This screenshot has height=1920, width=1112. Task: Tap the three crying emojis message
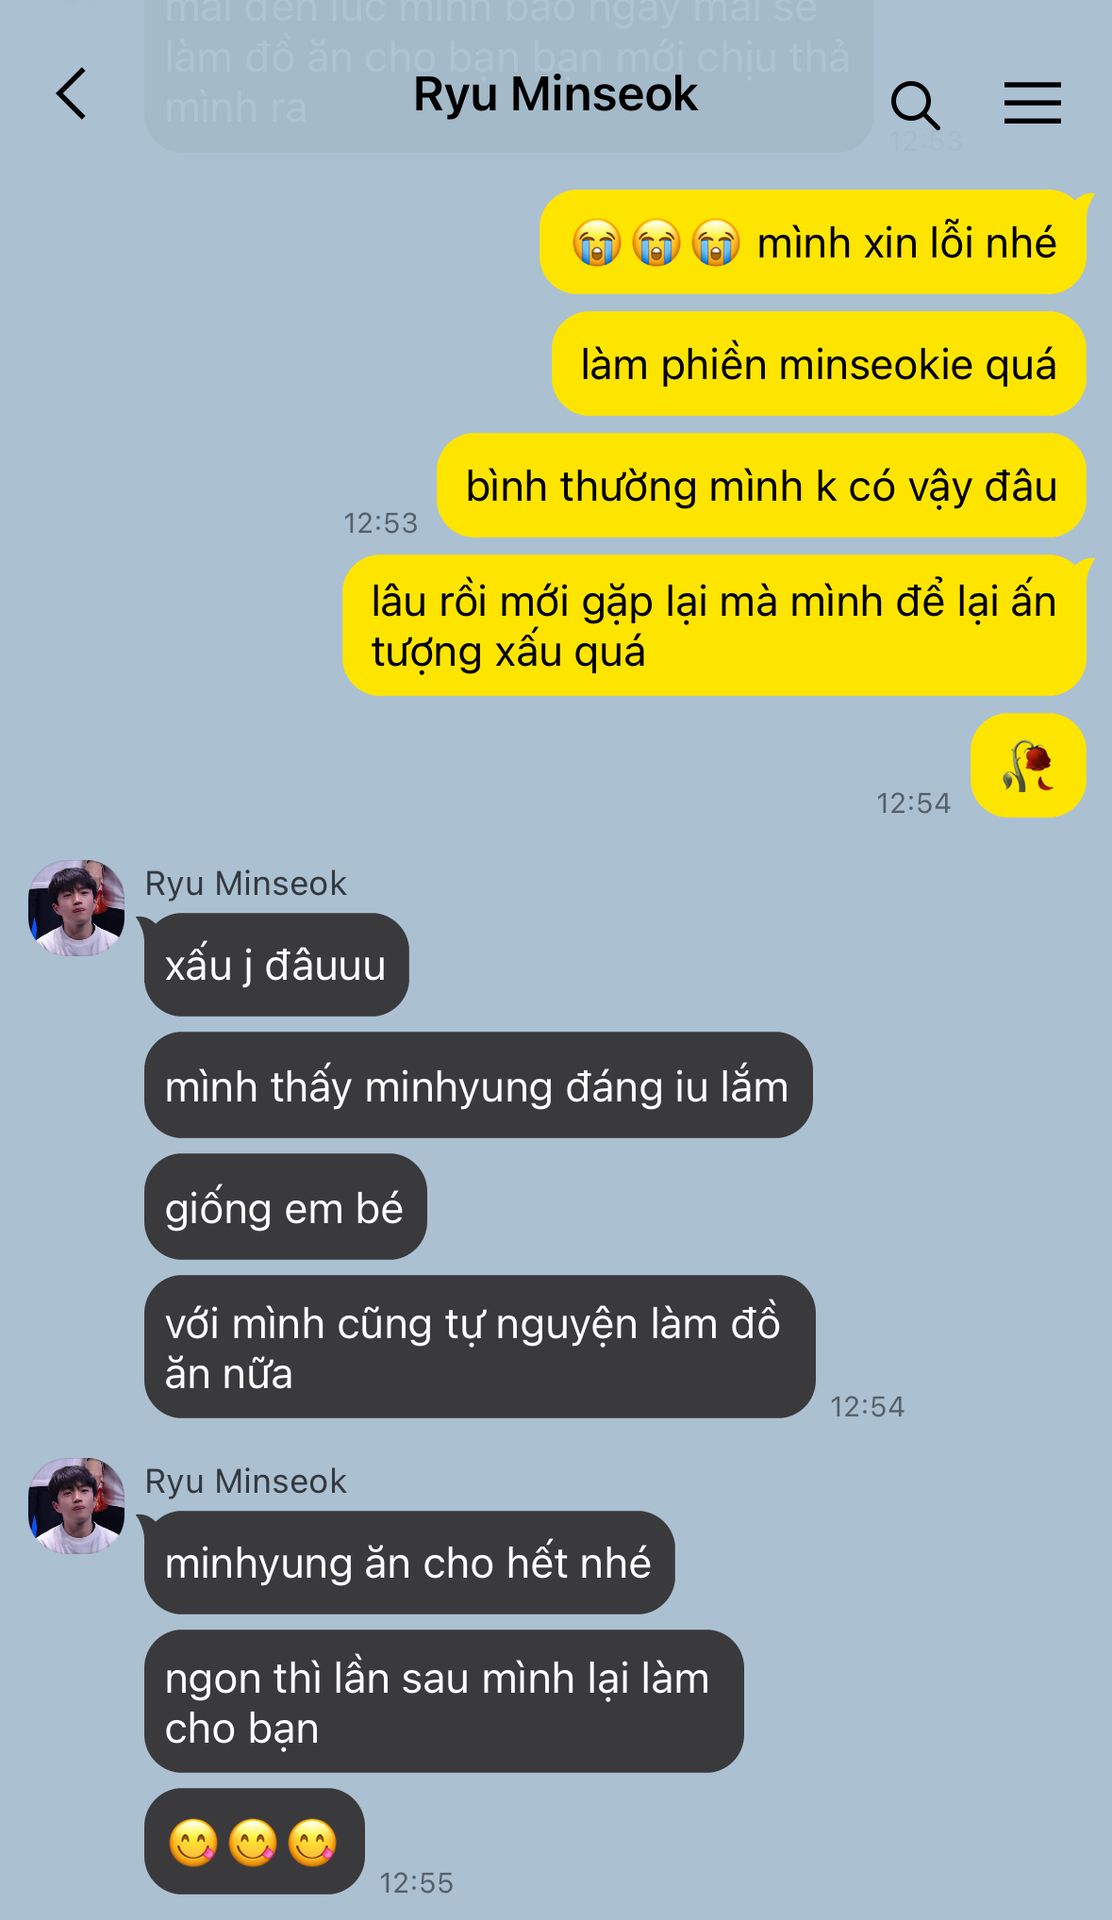(x=813, y=242)
